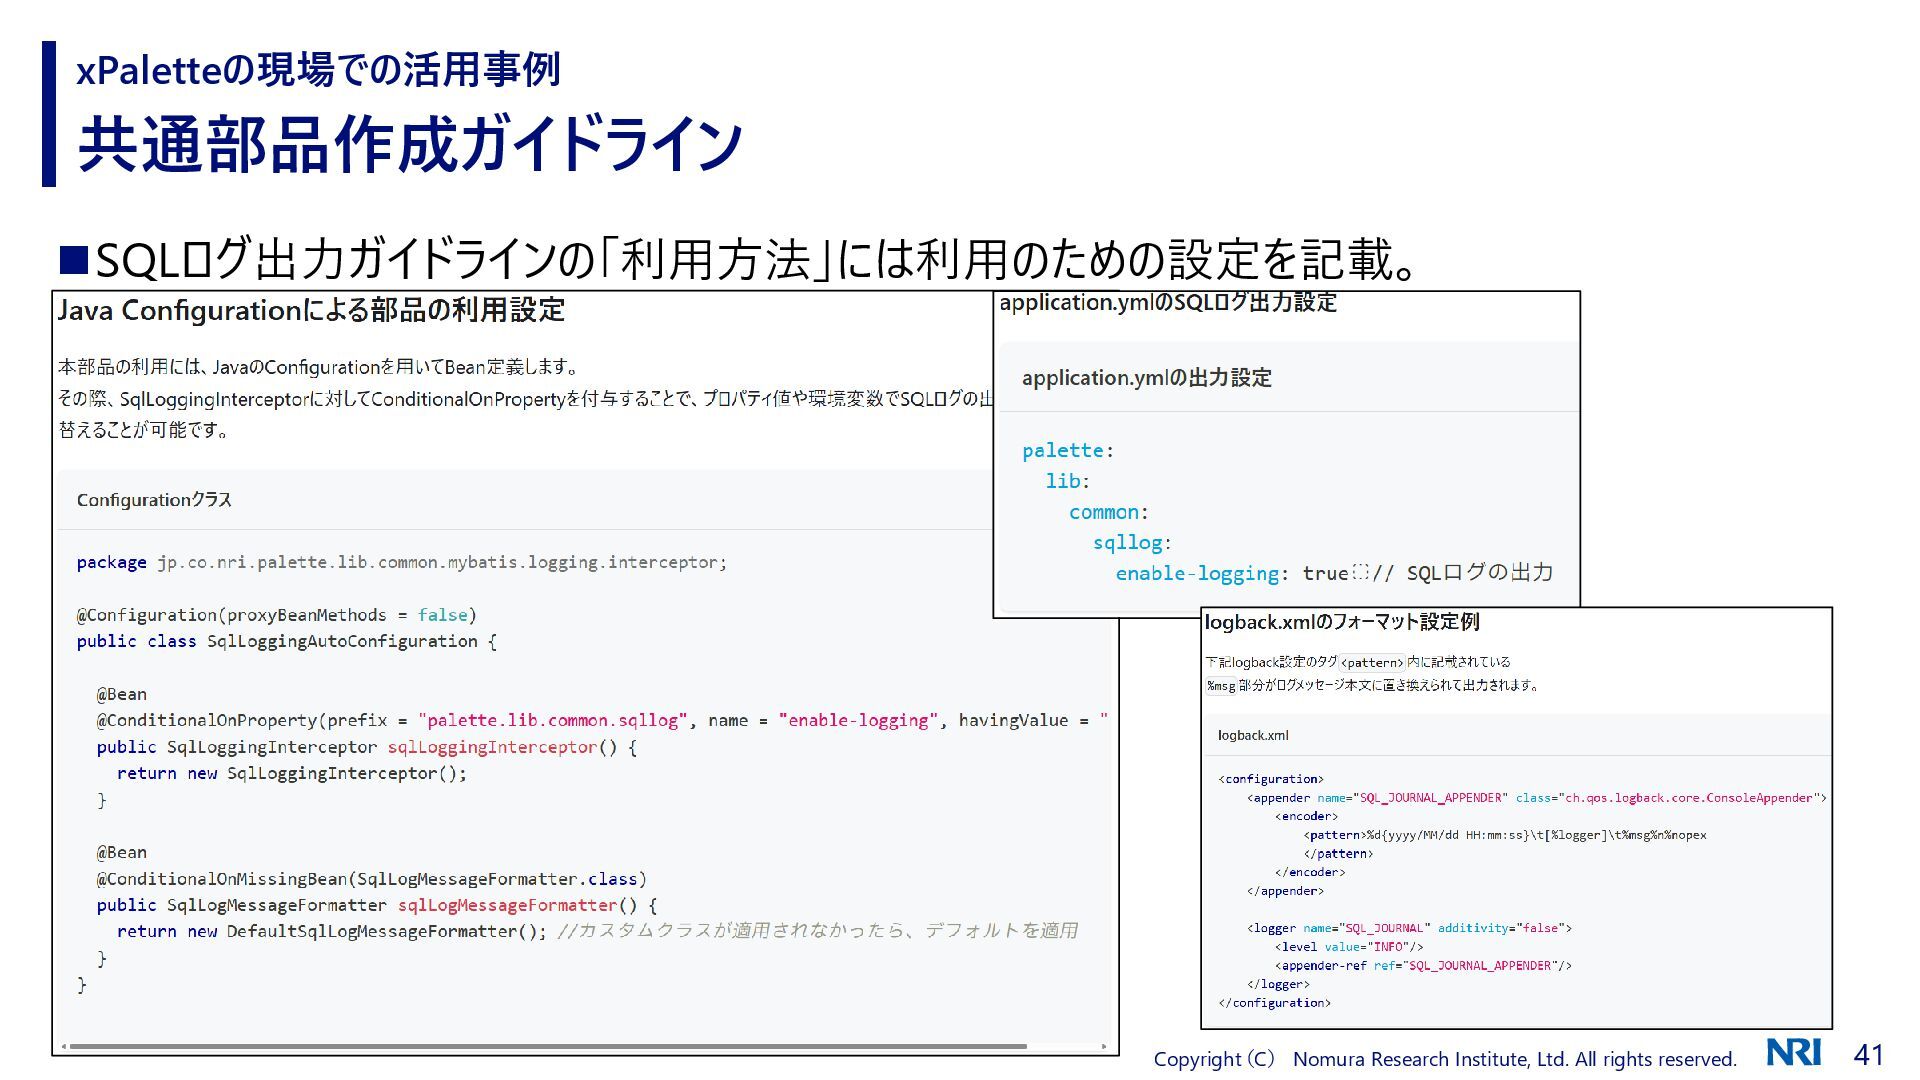The height and width of the screenshot is (1080, 1920).
Task: Click the application.ymlの出力設定 header
Action: [x=1146, y=378]
